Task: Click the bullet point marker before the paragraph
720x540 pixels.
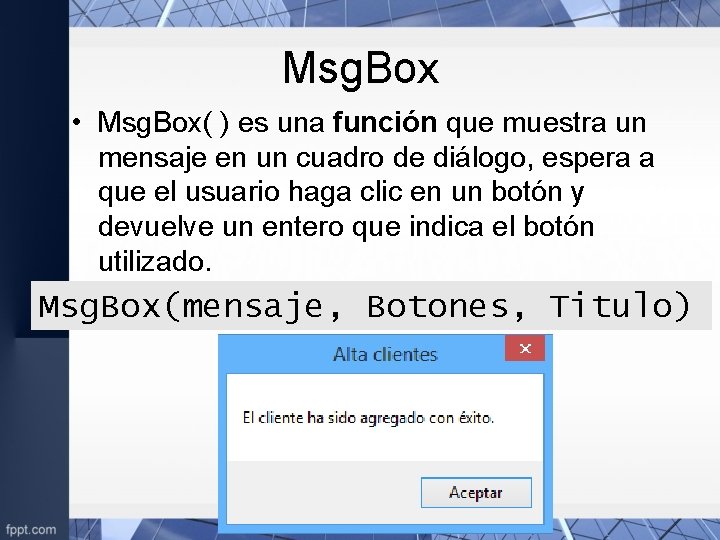Action: point(76,123)
